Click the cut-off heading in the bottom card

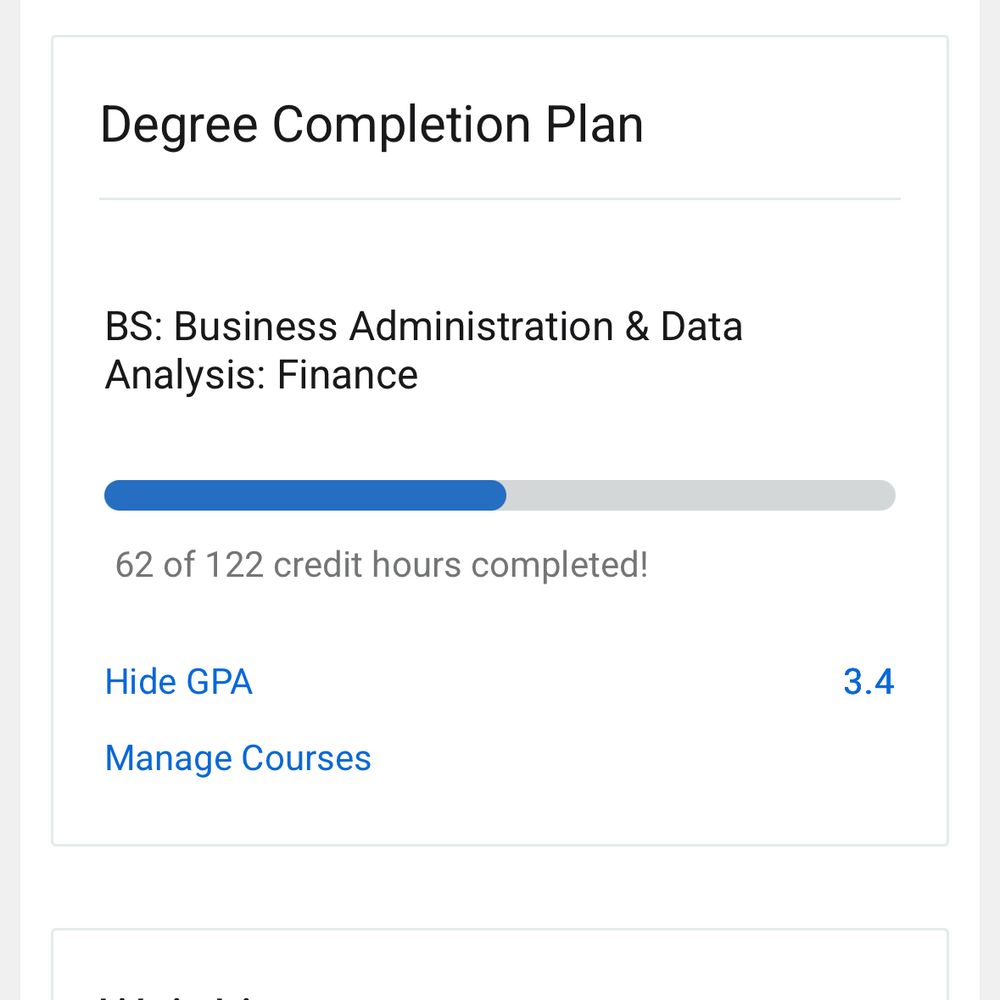click(x=180, y=993)
